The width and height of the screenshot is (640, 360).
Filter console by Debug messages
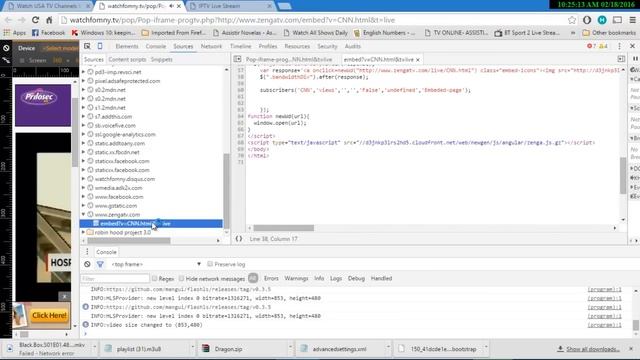[356, 278]
